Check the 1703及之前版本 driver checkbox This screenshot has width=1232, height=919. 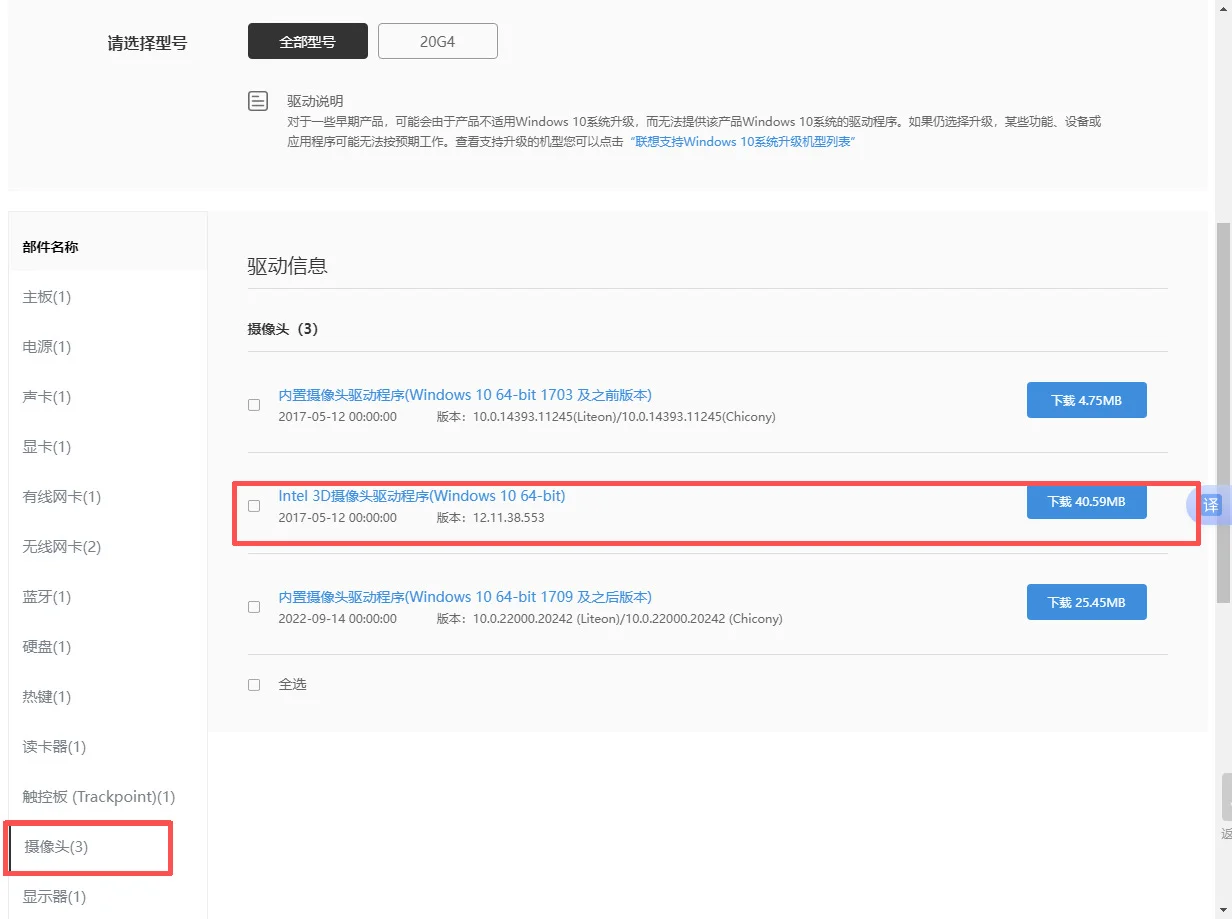click(254, 405)
